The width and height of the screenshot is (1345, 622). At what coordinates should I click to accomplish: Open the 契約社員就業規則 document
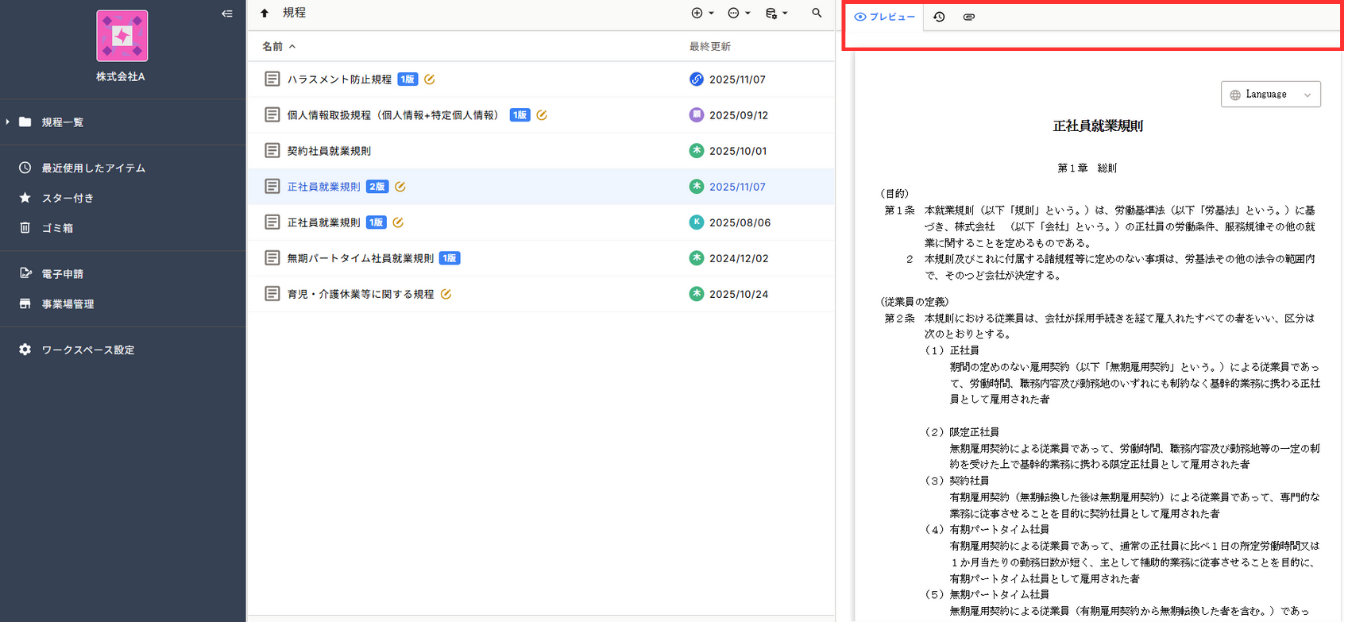[x=329, y=151]
